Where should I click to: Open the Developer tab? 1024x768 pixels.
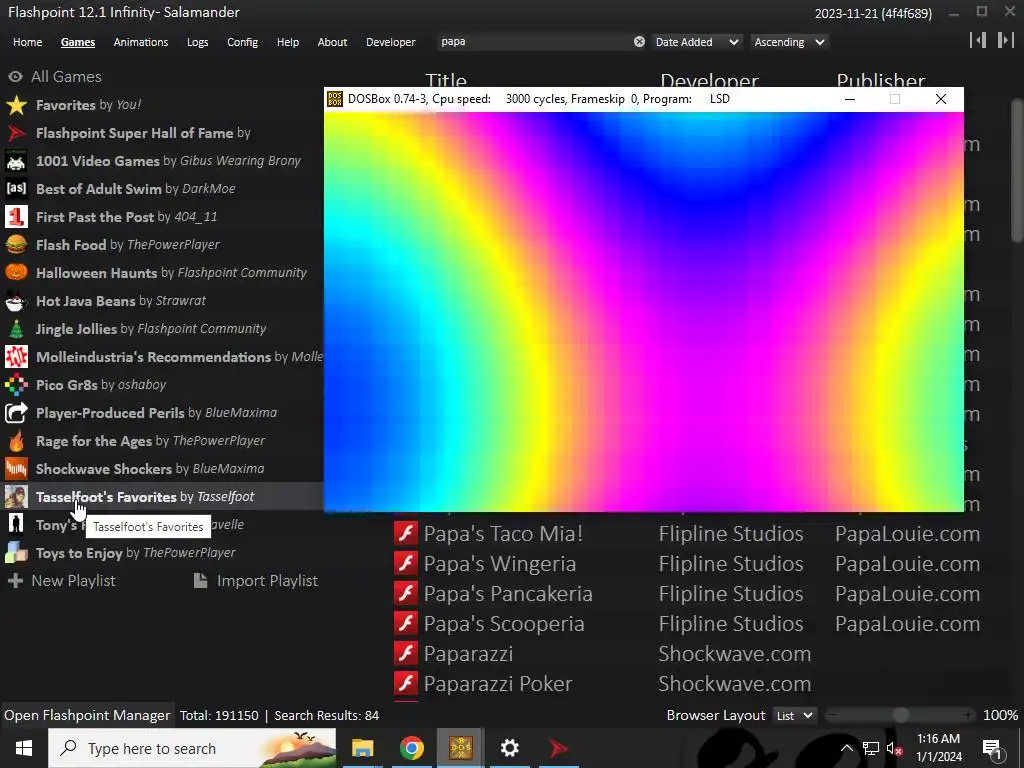(391, 42)
